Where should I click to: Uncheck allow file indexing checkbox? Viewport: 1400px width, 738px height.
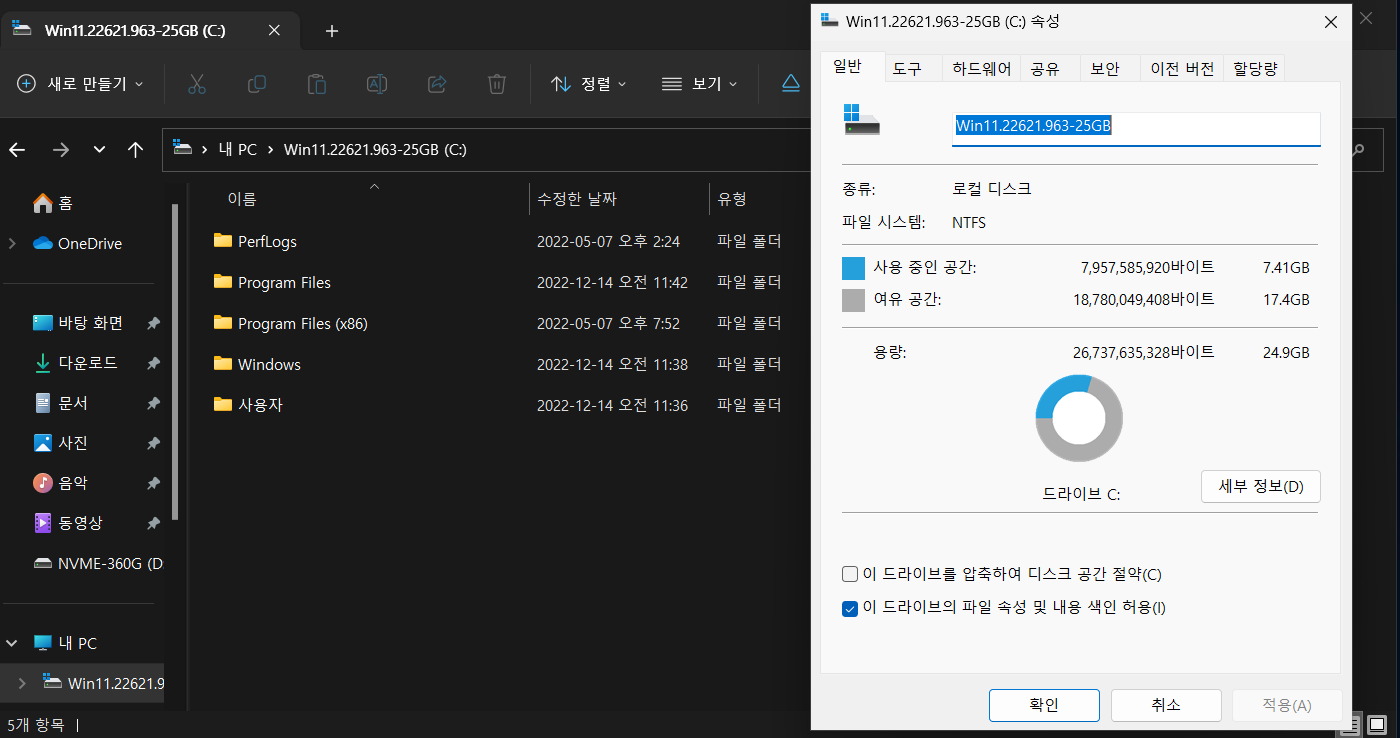click(x=850, y=608)
